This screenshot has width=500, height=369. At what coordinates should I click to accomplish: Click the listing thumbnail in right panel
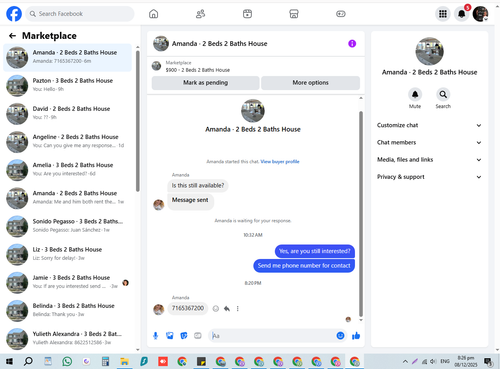[x=429, y=51]
